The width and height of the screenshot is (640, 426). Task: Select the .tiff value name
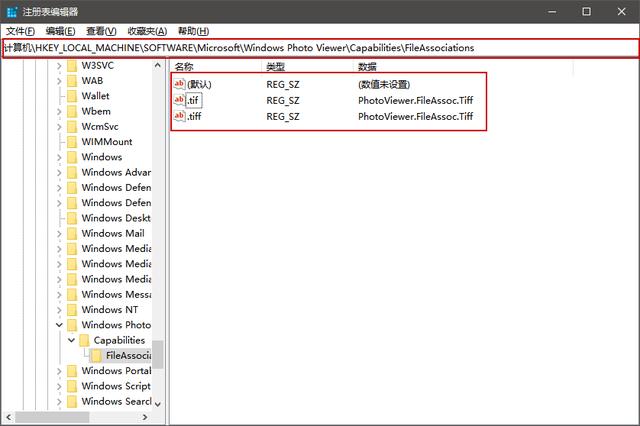[194, 116]
